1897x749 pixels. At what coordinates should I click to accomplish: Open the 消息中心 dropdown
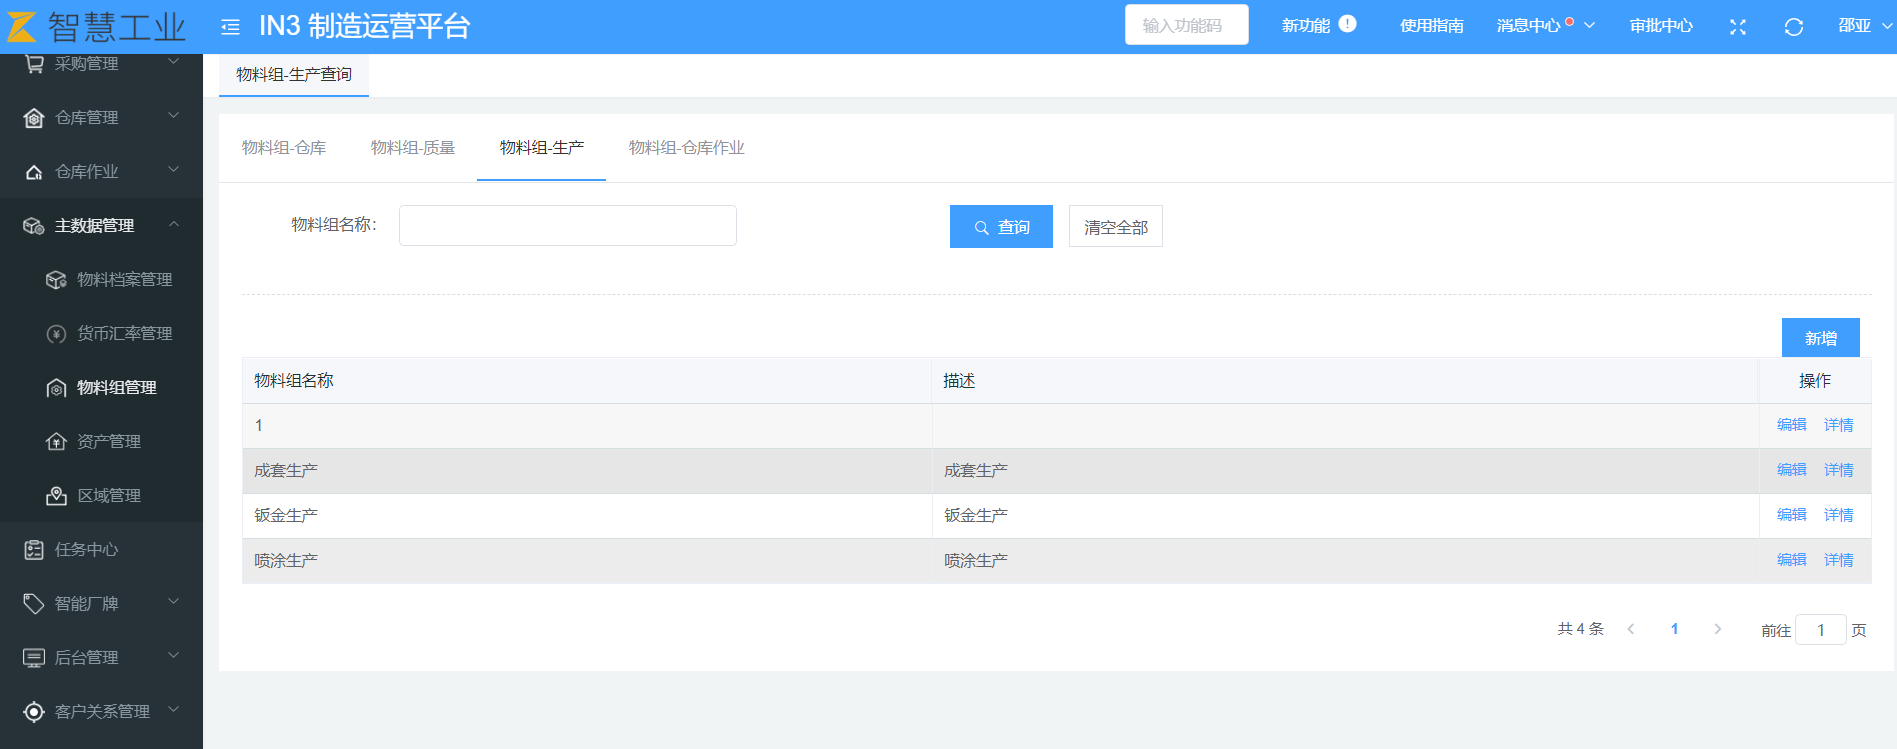[1544, 26]
